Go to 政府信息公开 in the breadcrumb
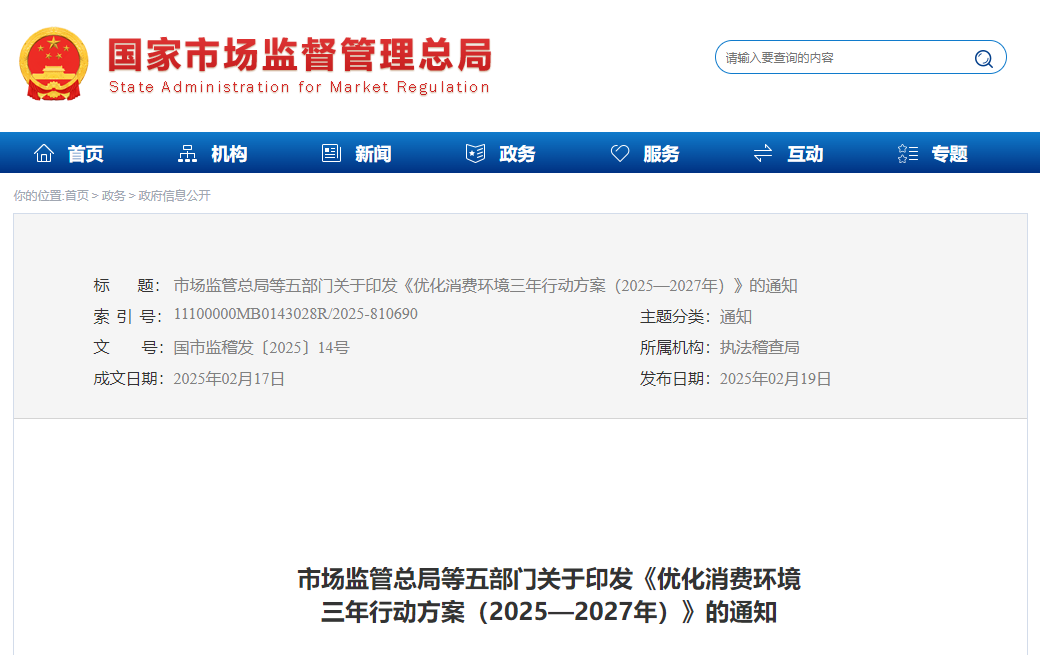This screenshot has height=655, width=1040. [x=174, y=196]
